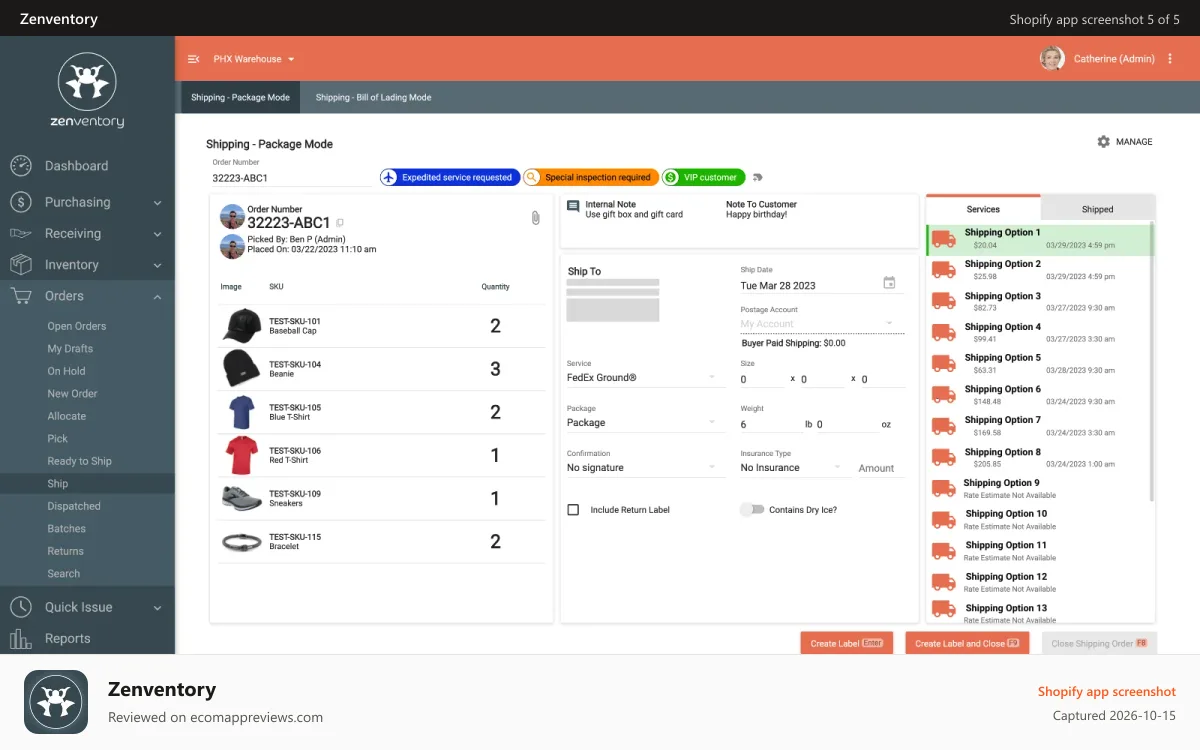The height and width of the screenshot is (750, 1200).
Task: Open attachments paperclip icon
Action: (535, 218)
